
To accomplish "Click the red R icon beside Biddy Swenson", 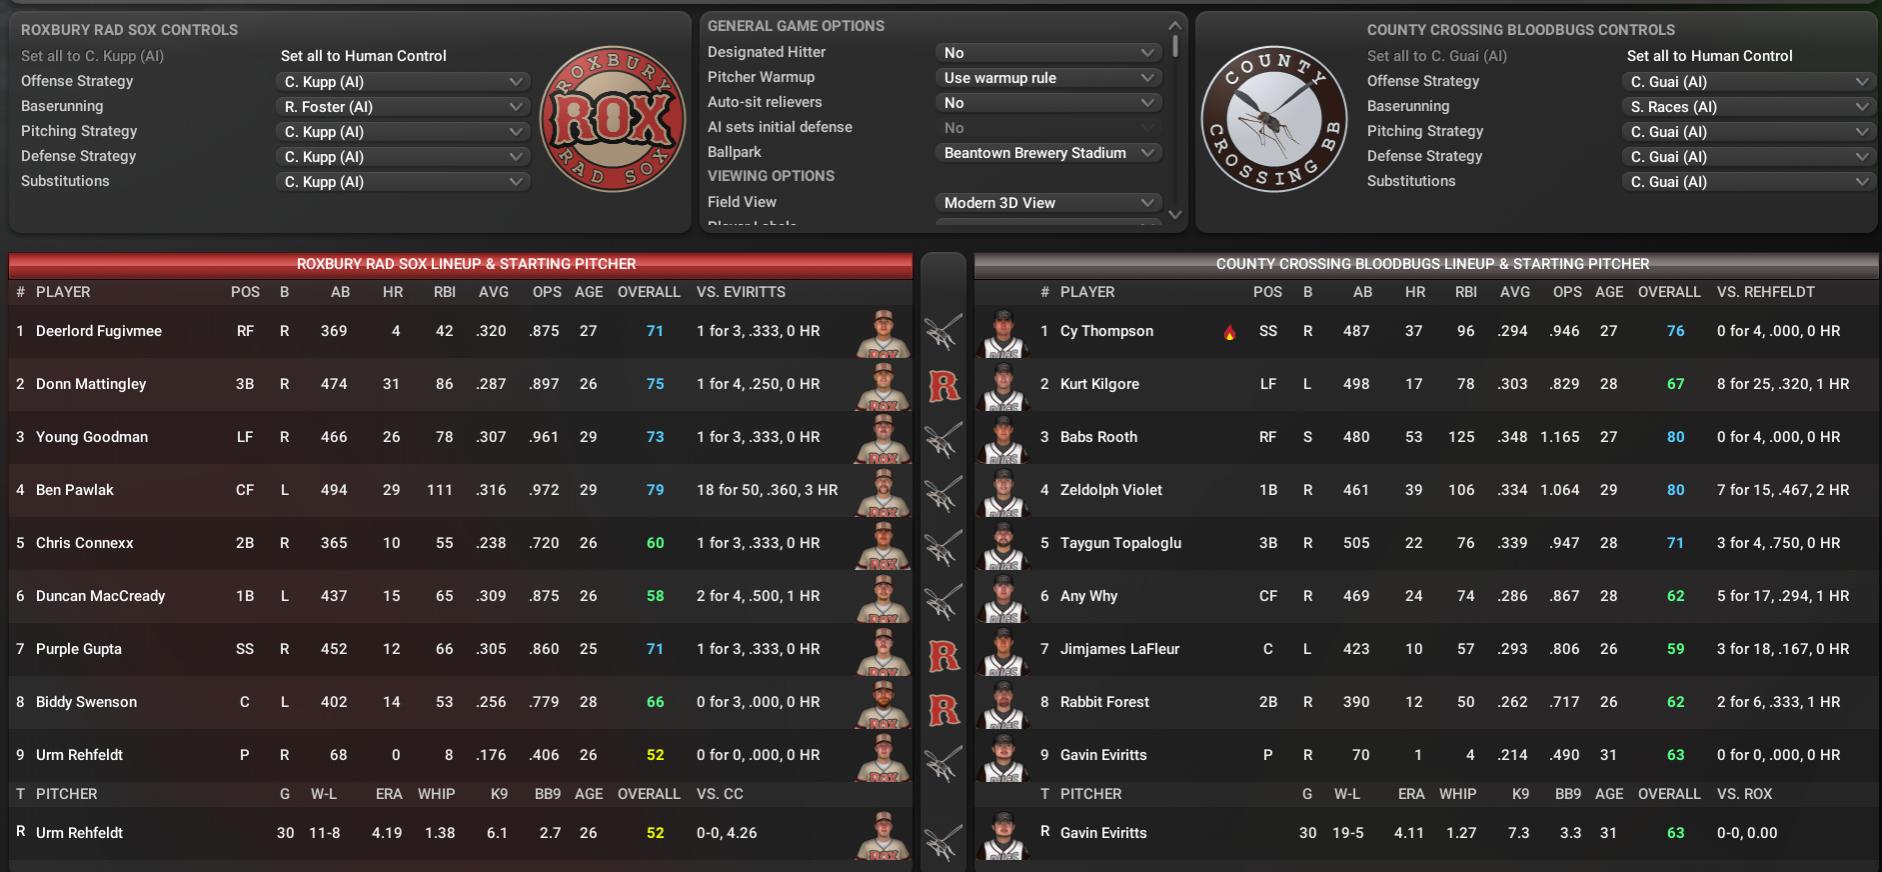I will pyautogui.click(x=943, y=709).
